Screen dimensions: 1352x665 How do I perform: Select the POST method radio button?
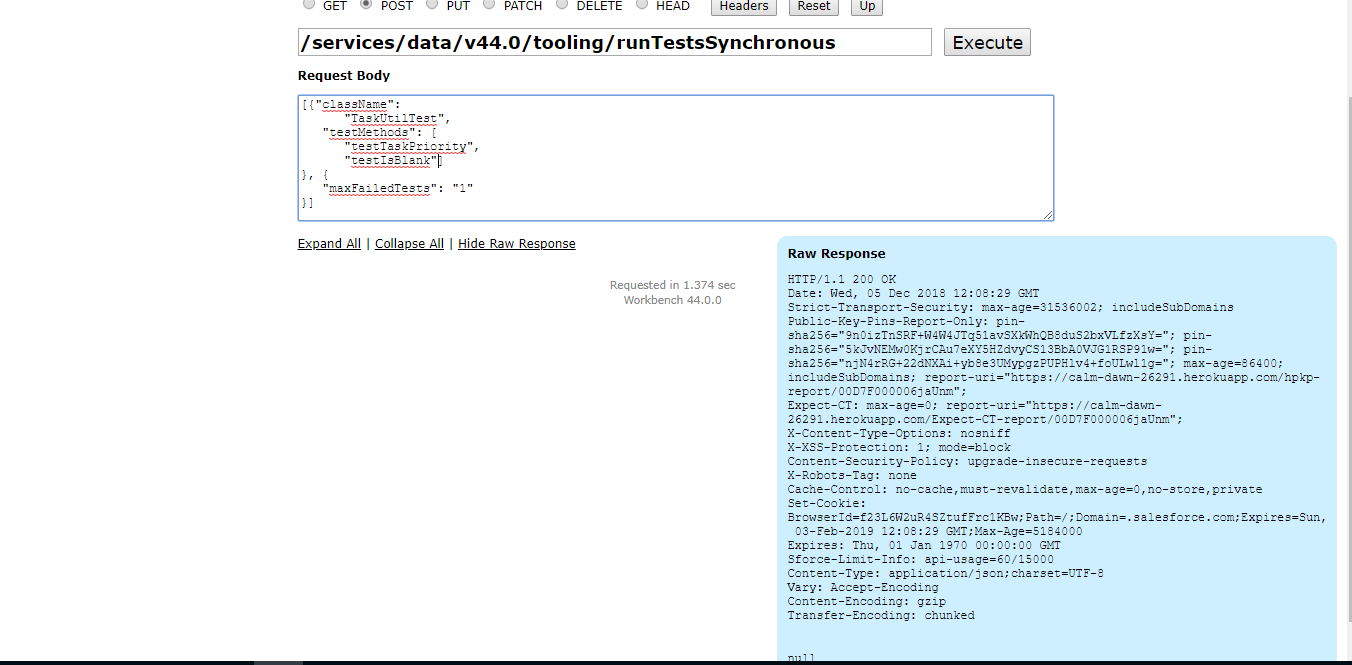(366, 5)
